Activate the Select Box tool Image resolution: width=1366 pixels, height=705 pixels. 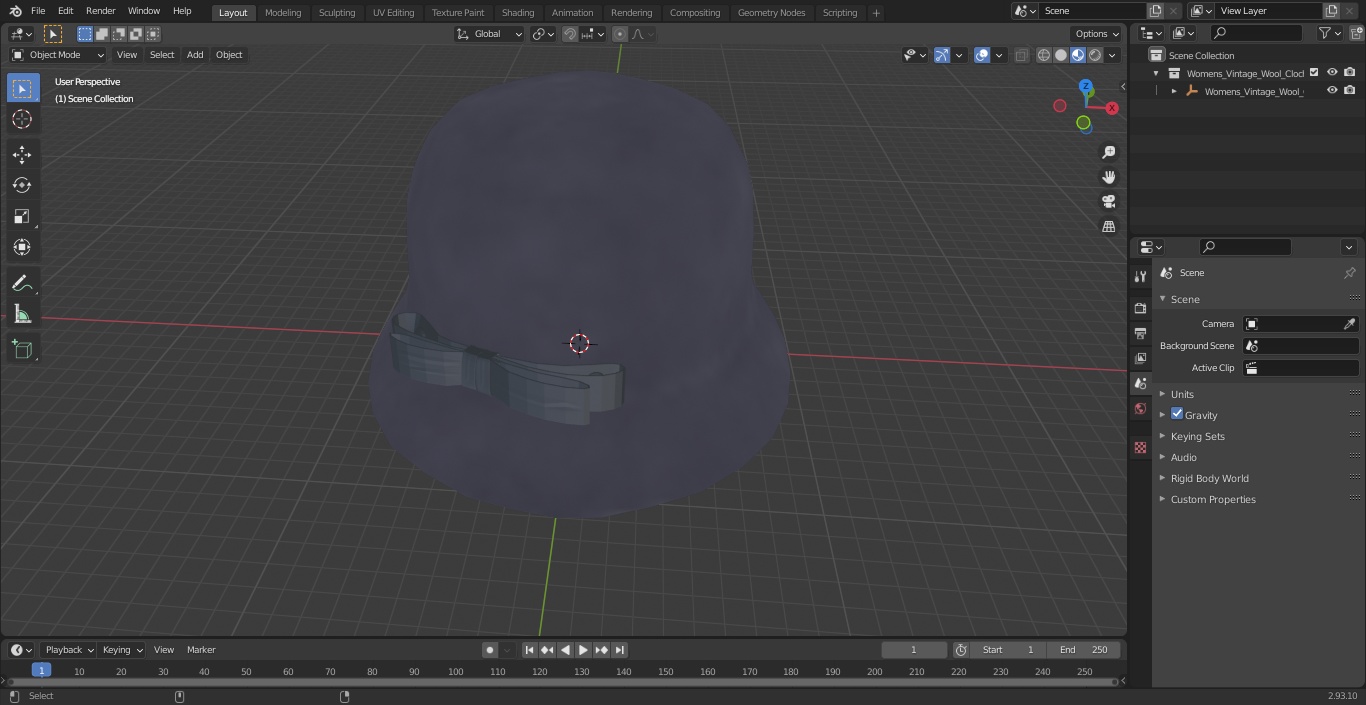point(22,88)
